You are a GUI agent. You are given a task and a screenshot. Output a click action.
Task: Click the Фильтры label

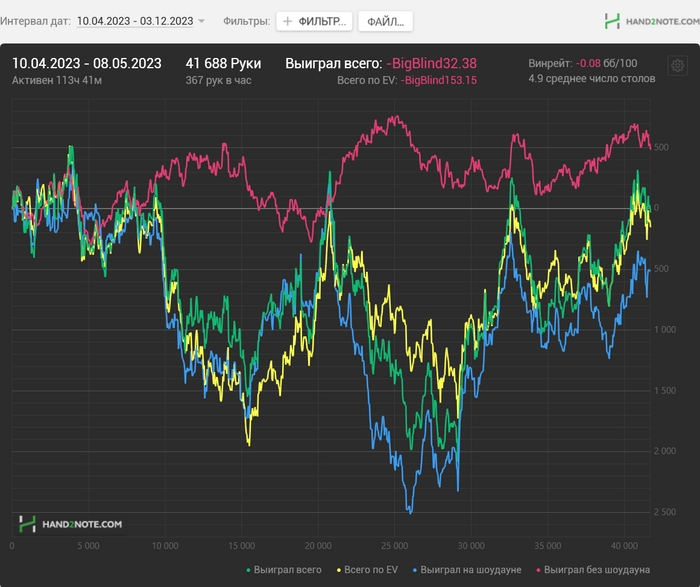tap(246, 21)
